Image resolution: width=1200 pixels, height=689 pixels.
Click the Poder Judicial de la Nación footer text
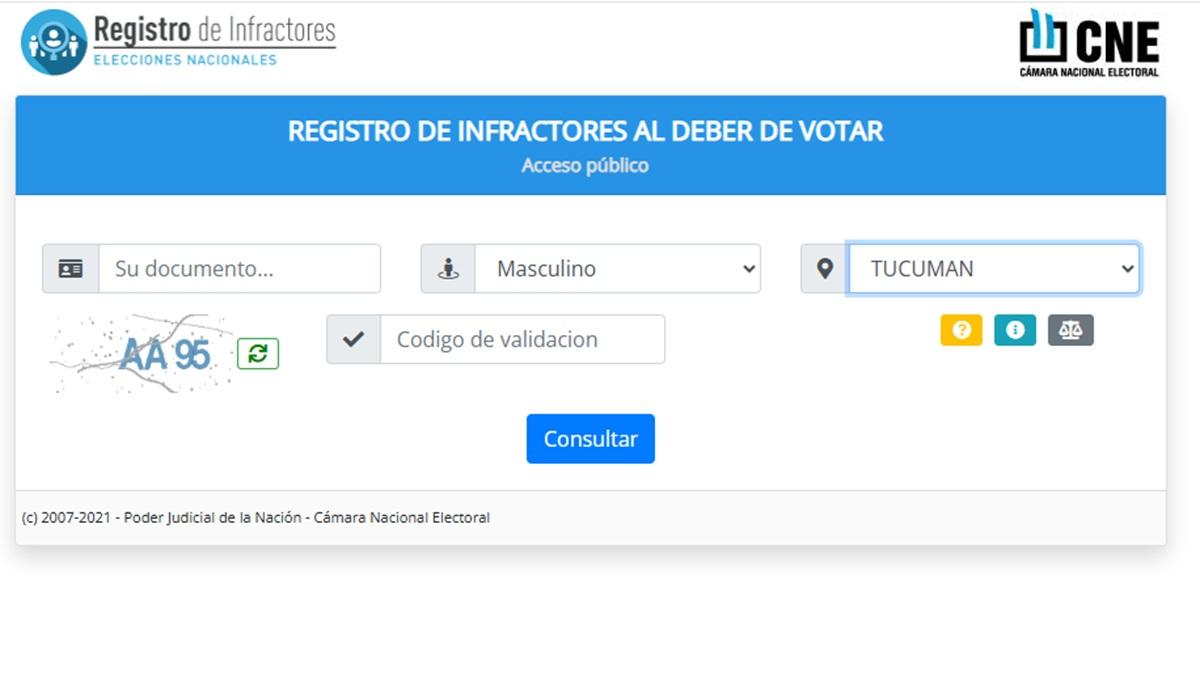[x=256, y=518]
